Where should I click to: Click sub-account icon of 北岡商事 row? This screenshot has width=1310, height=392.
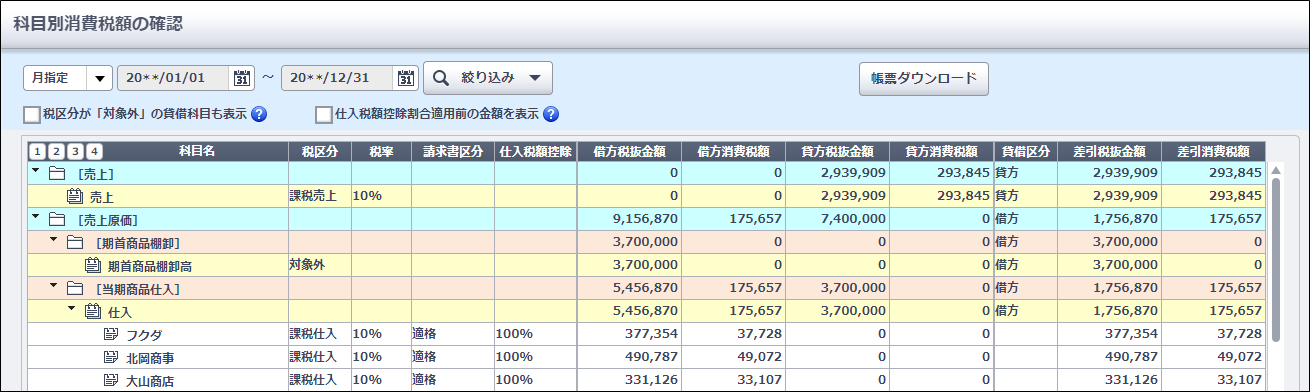click(x=111, y=357)
